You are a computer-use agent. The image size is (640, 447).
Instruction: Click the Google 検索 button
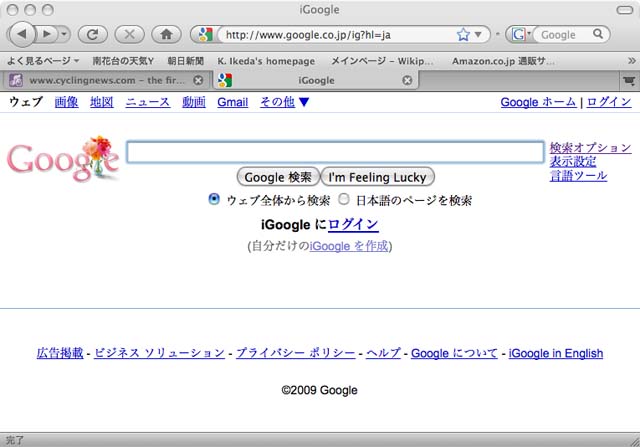[278, 177]
